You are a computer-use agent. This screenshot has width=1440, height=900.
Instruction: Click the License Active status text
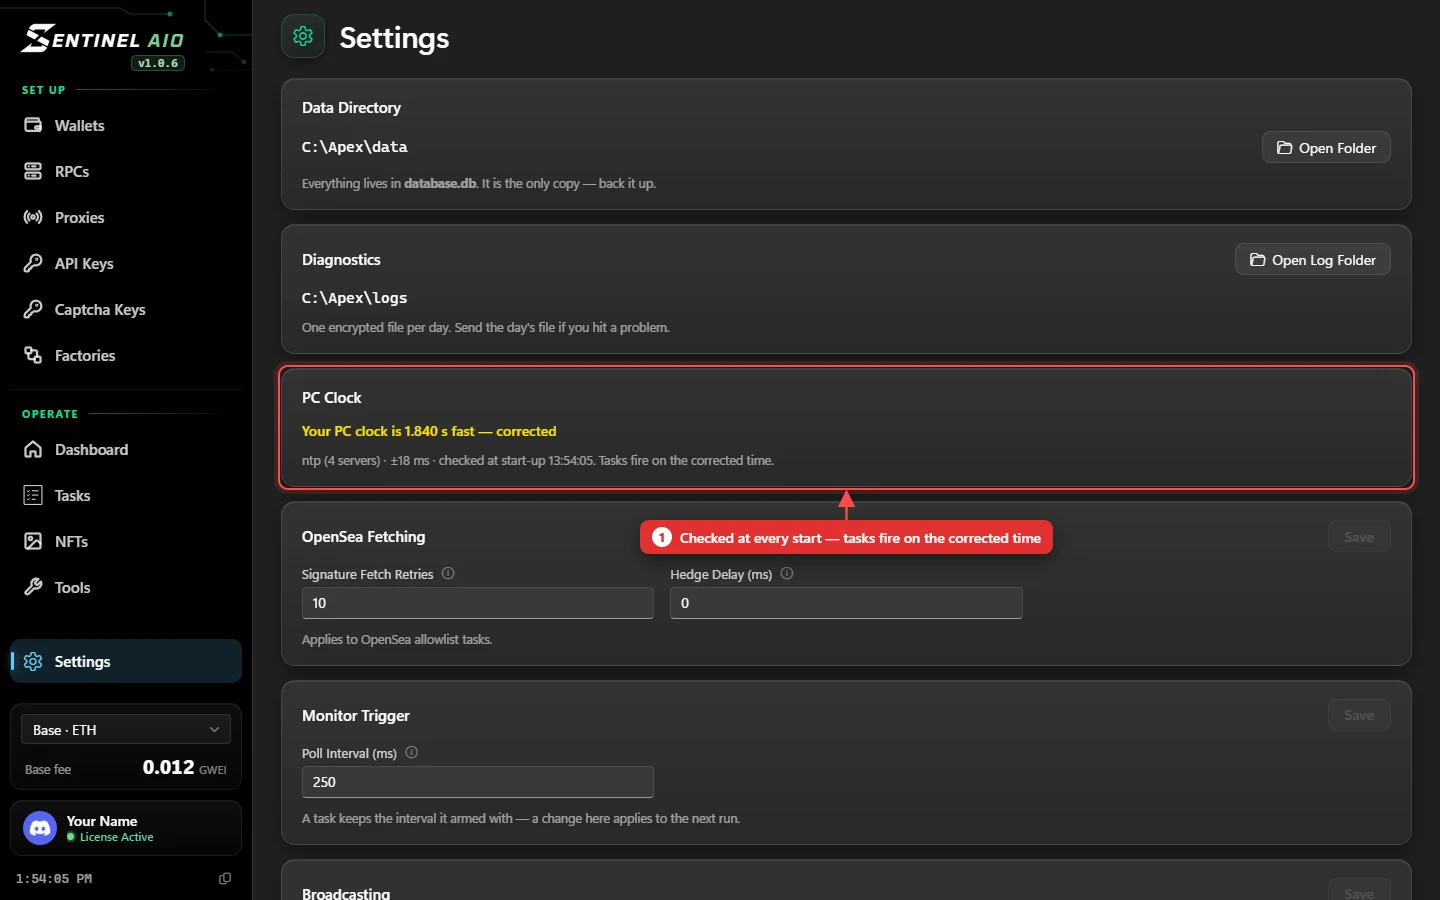tap(117, 837)
